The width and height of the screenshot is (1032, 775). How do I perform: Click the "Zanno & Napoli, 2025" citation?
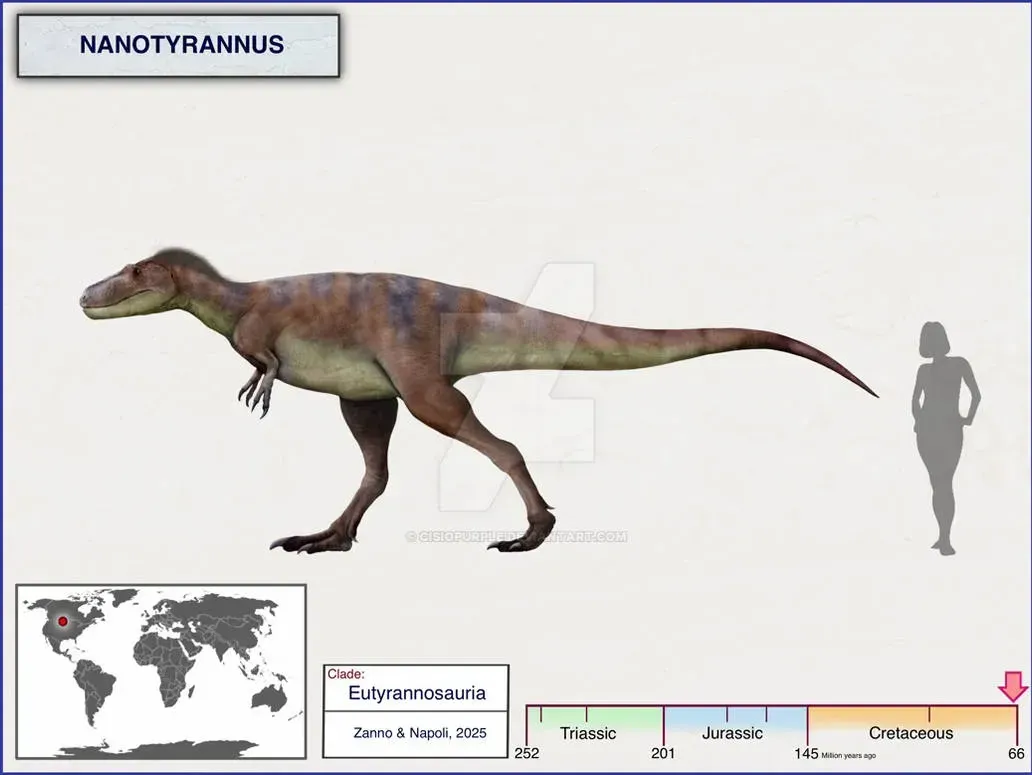tap(420, 733)
